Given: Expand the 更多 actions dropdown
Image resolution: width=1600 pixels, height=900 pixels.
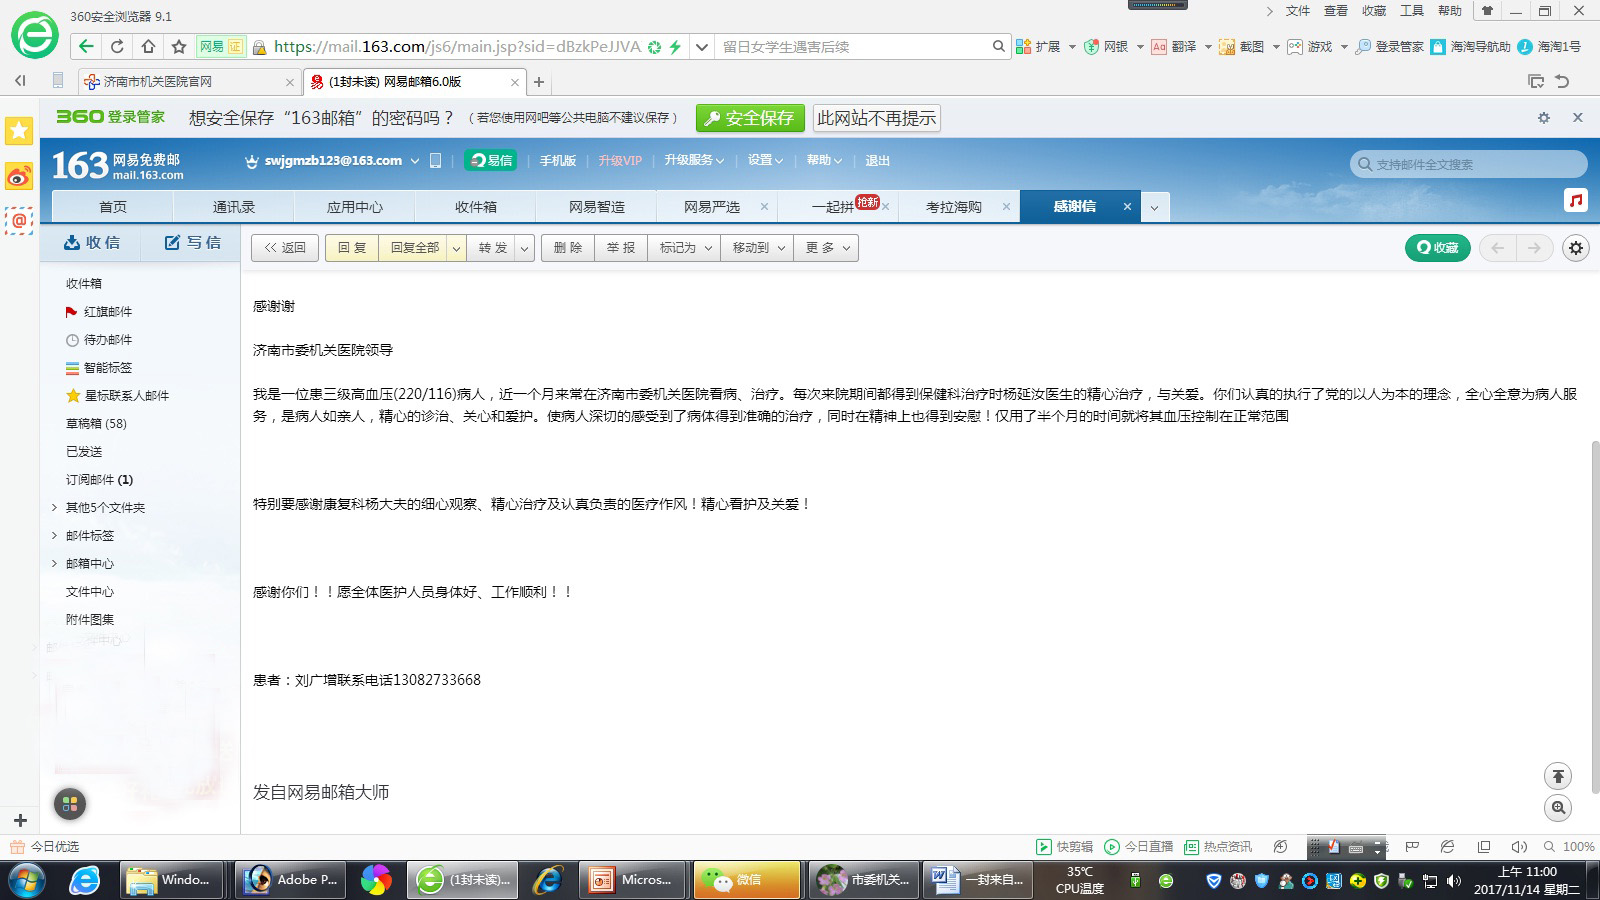Looking at the screenshot, I should click(x=828, y=248).
